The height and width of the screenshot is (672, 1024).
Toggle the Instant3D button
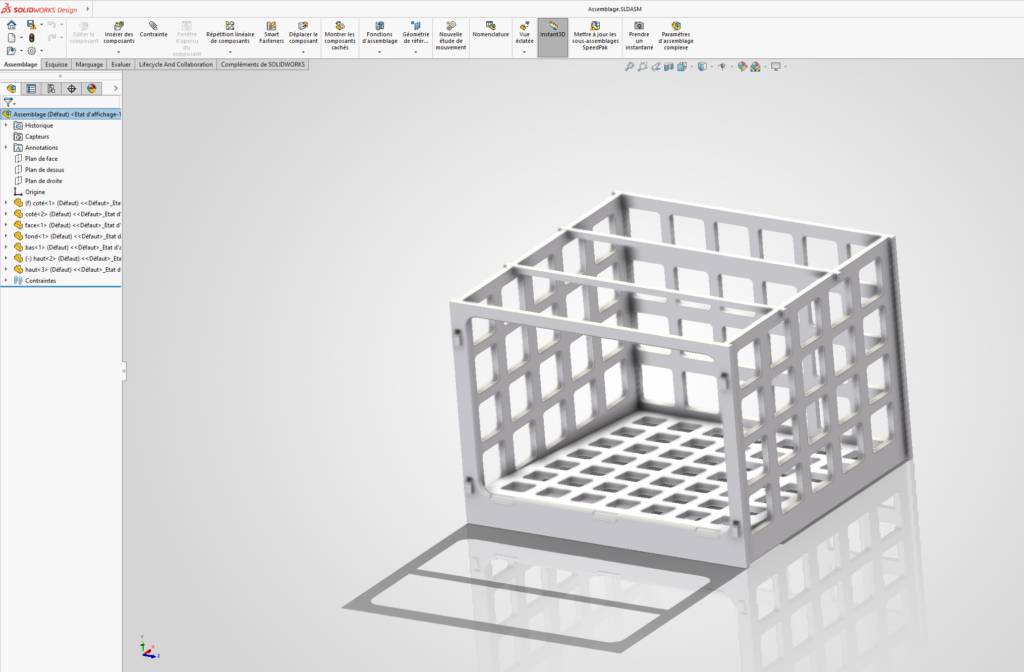tap(552, 37)
